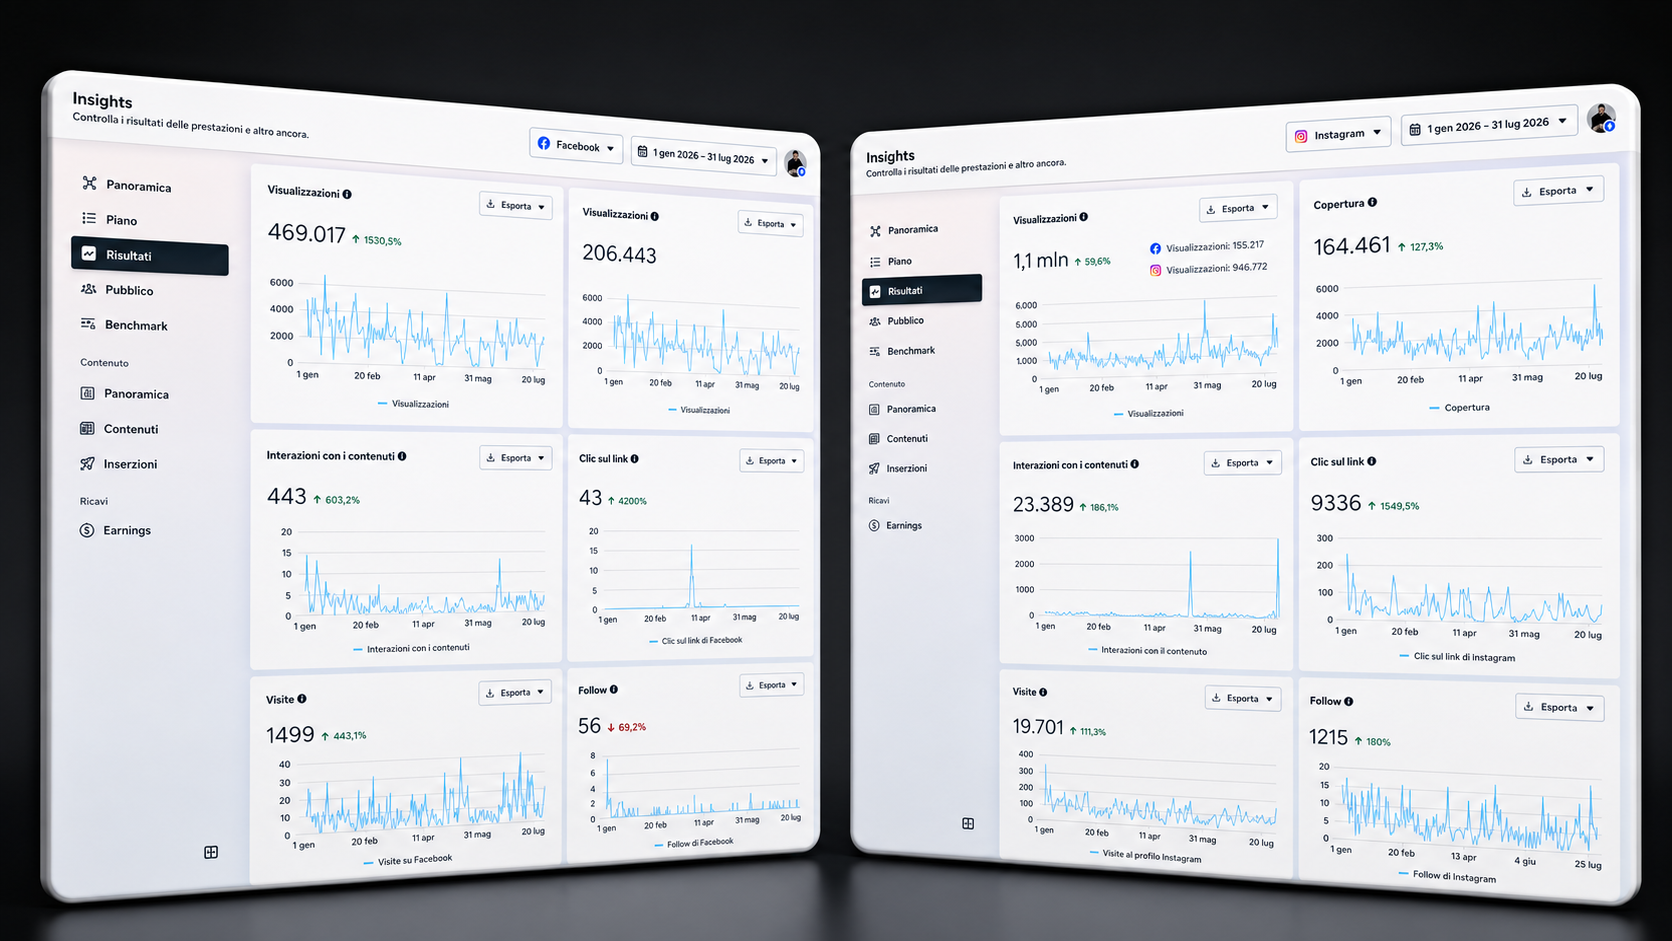Screen dimensions: 1672x941
Task: Click the Piano list icon in Facebook panel
Action: click(89, 218)
